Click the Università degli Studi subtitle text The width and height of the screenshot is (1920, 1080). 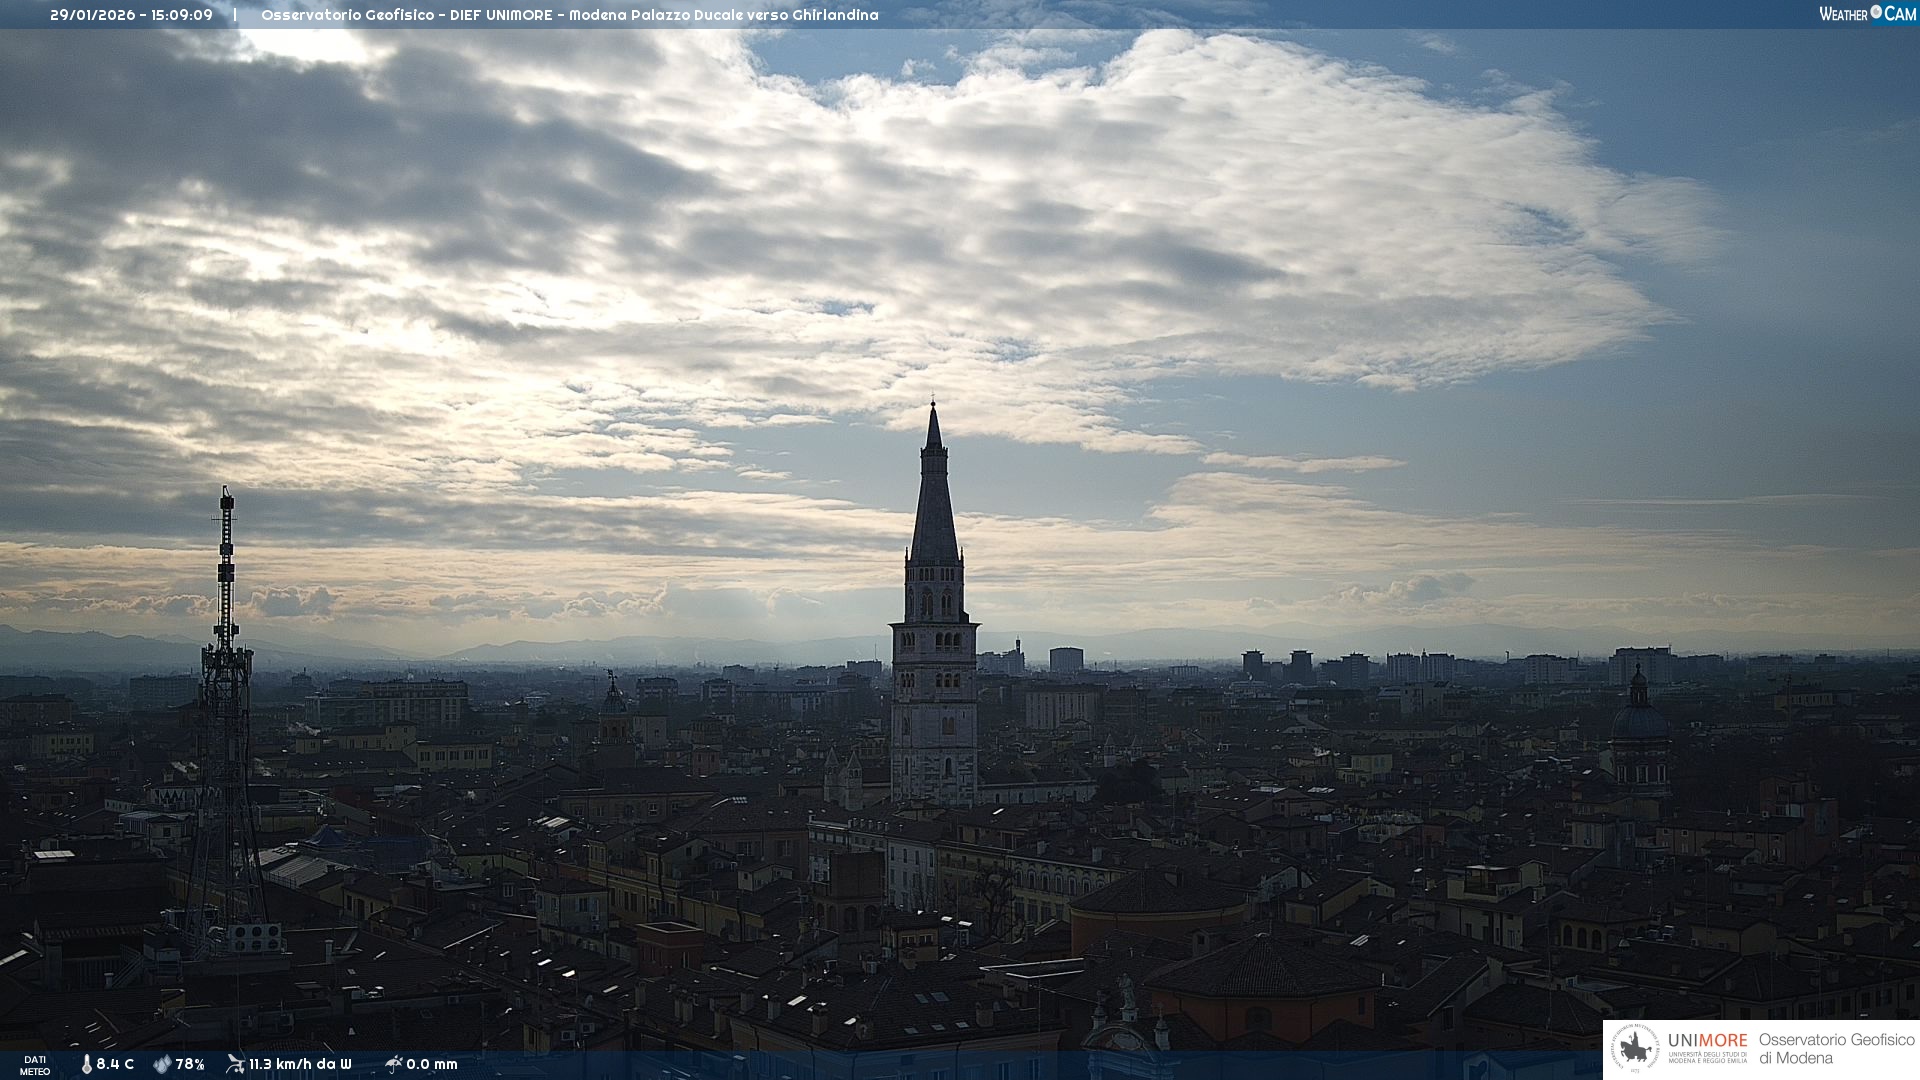[x=1707, y=1058]
